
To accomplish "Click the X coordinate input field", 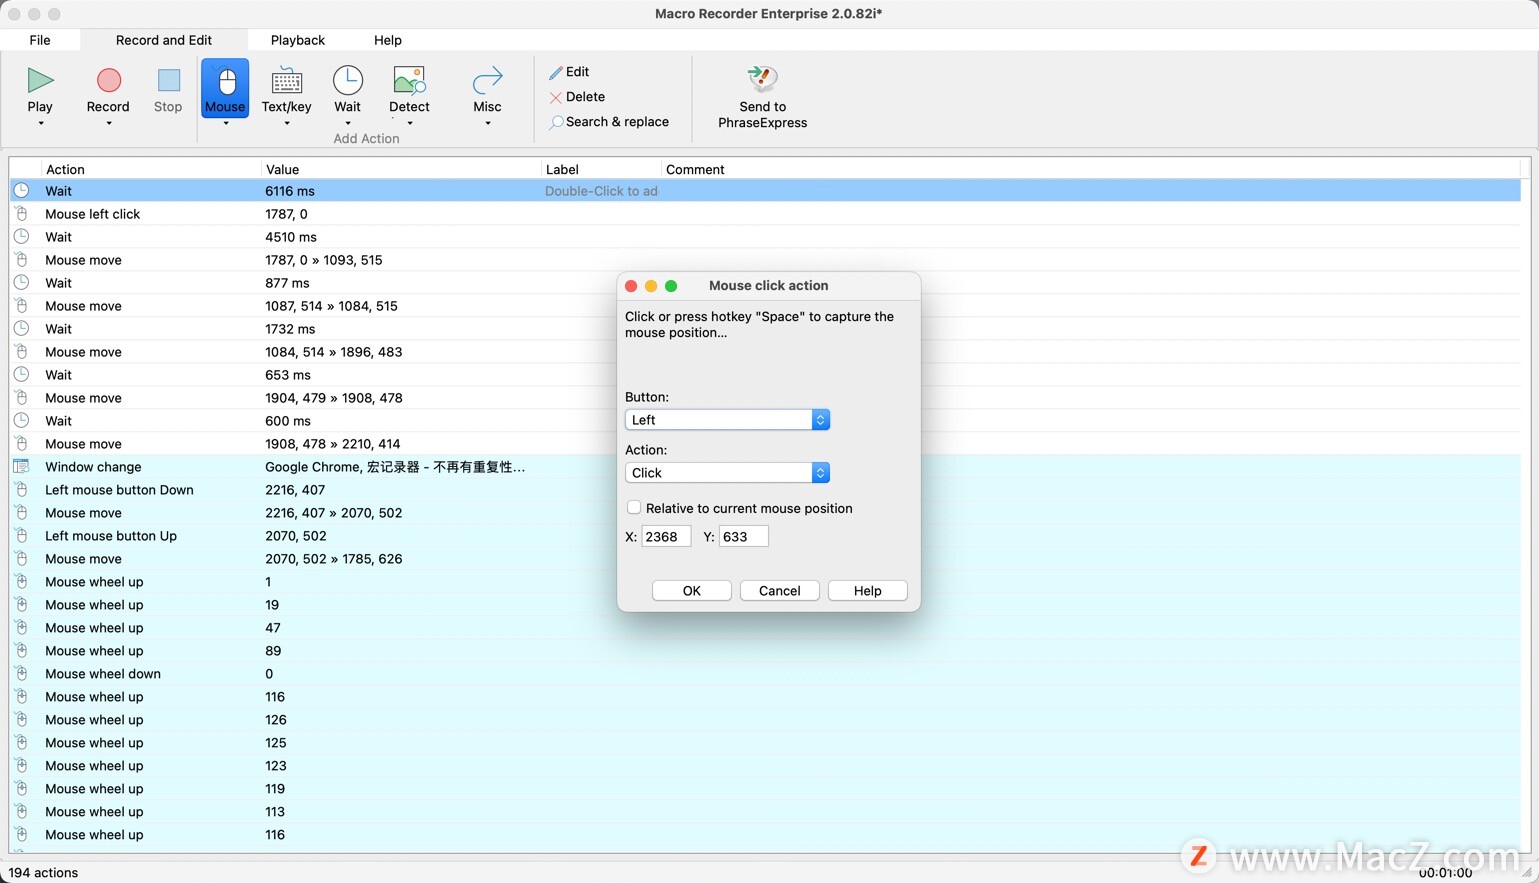I will (x=665, y=537).
